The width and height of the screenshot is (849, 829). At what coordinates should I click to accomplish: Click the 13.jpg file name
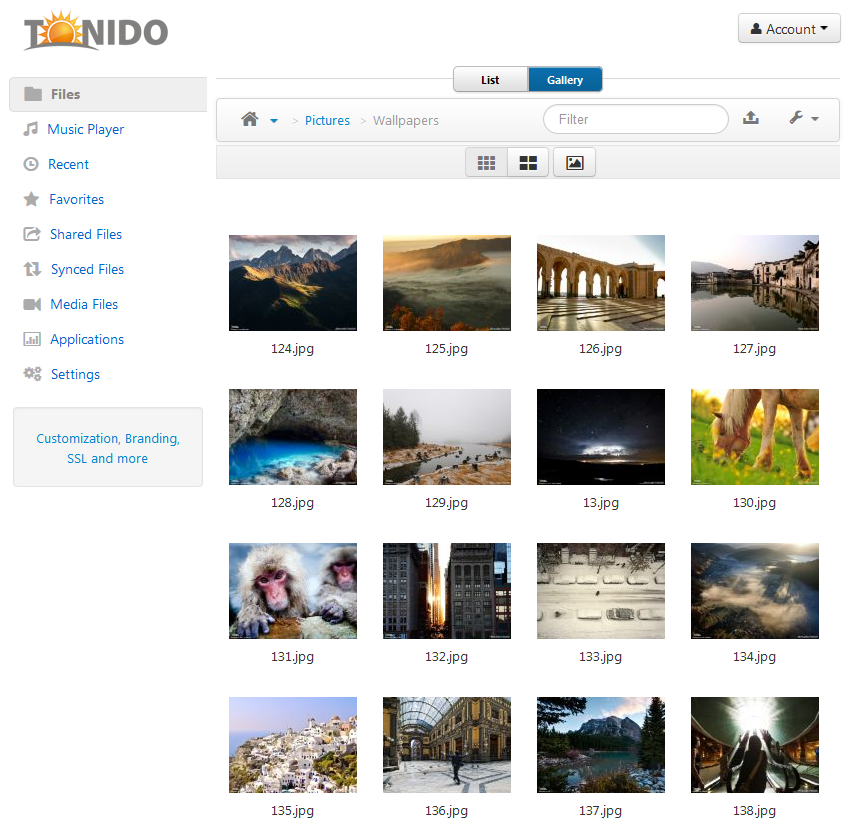point(600,503)
